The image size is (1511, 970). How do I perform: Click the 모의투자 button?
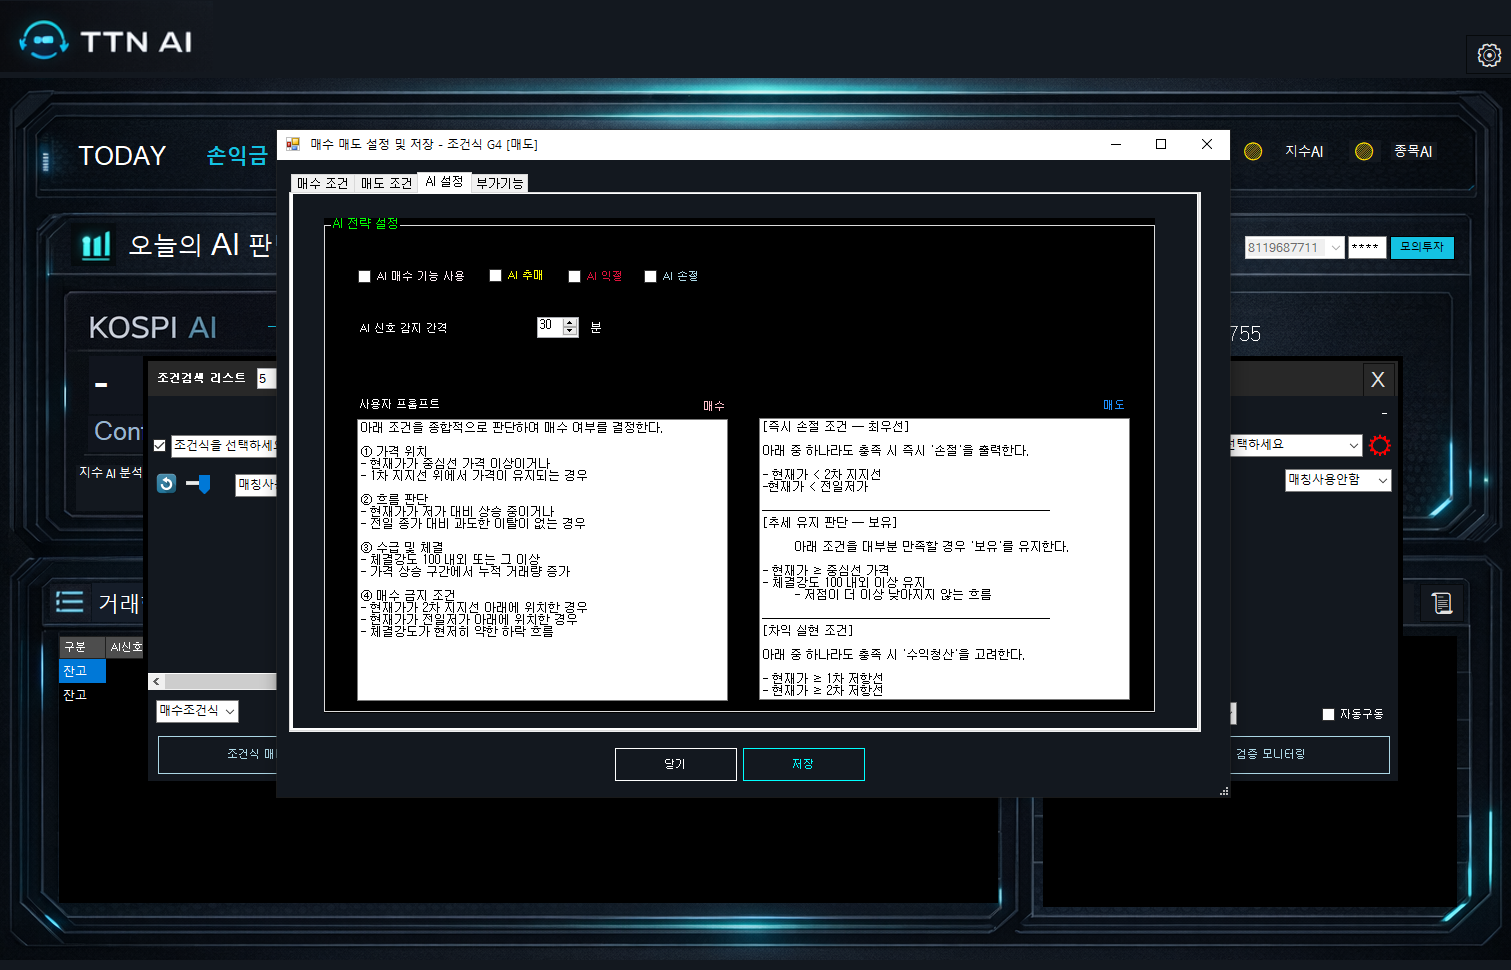coord(1421,247)
